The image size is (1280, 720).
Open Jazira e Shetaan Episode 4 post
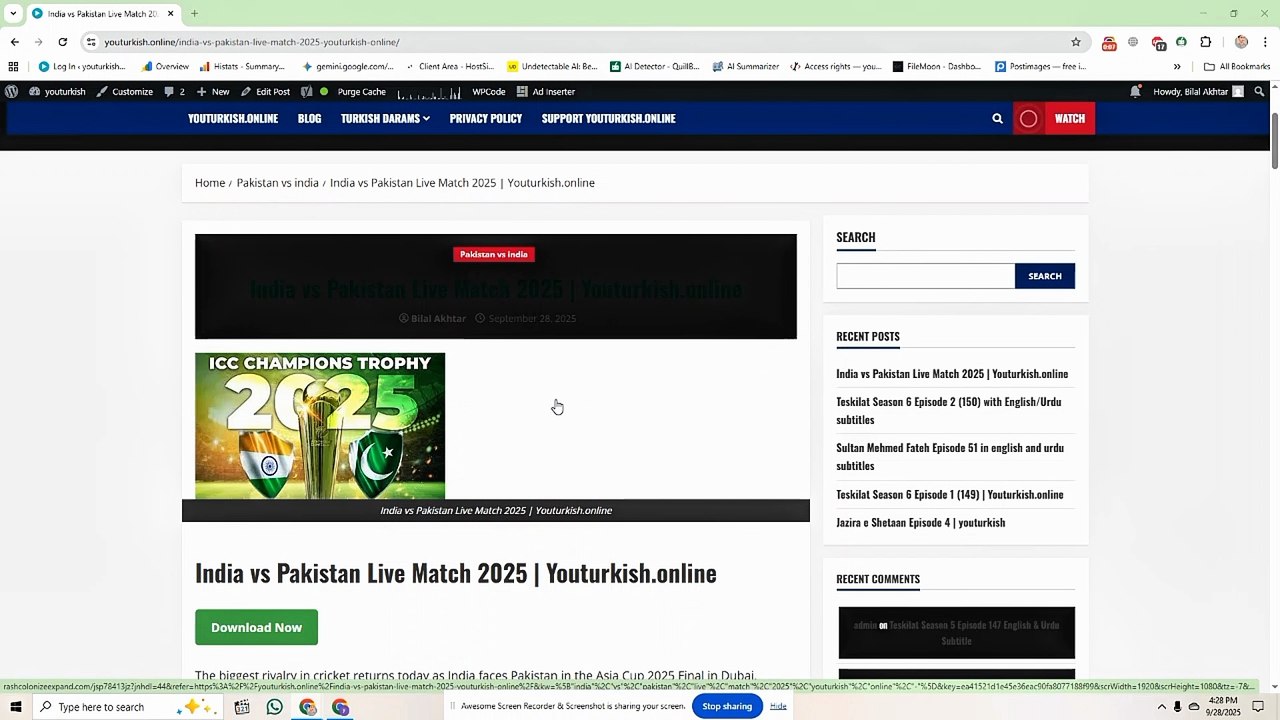tap(921, 522)
